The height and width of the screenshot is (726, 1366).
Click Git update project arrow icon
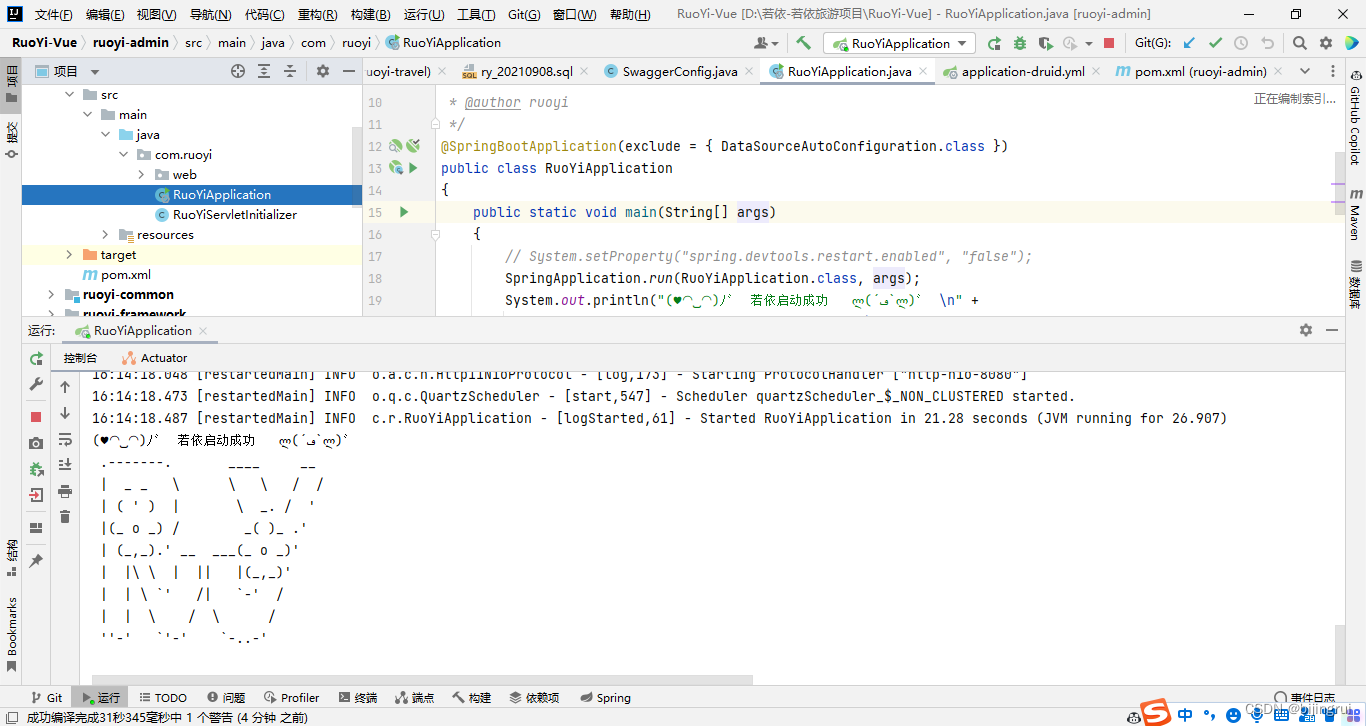(x=1189, y=43)
